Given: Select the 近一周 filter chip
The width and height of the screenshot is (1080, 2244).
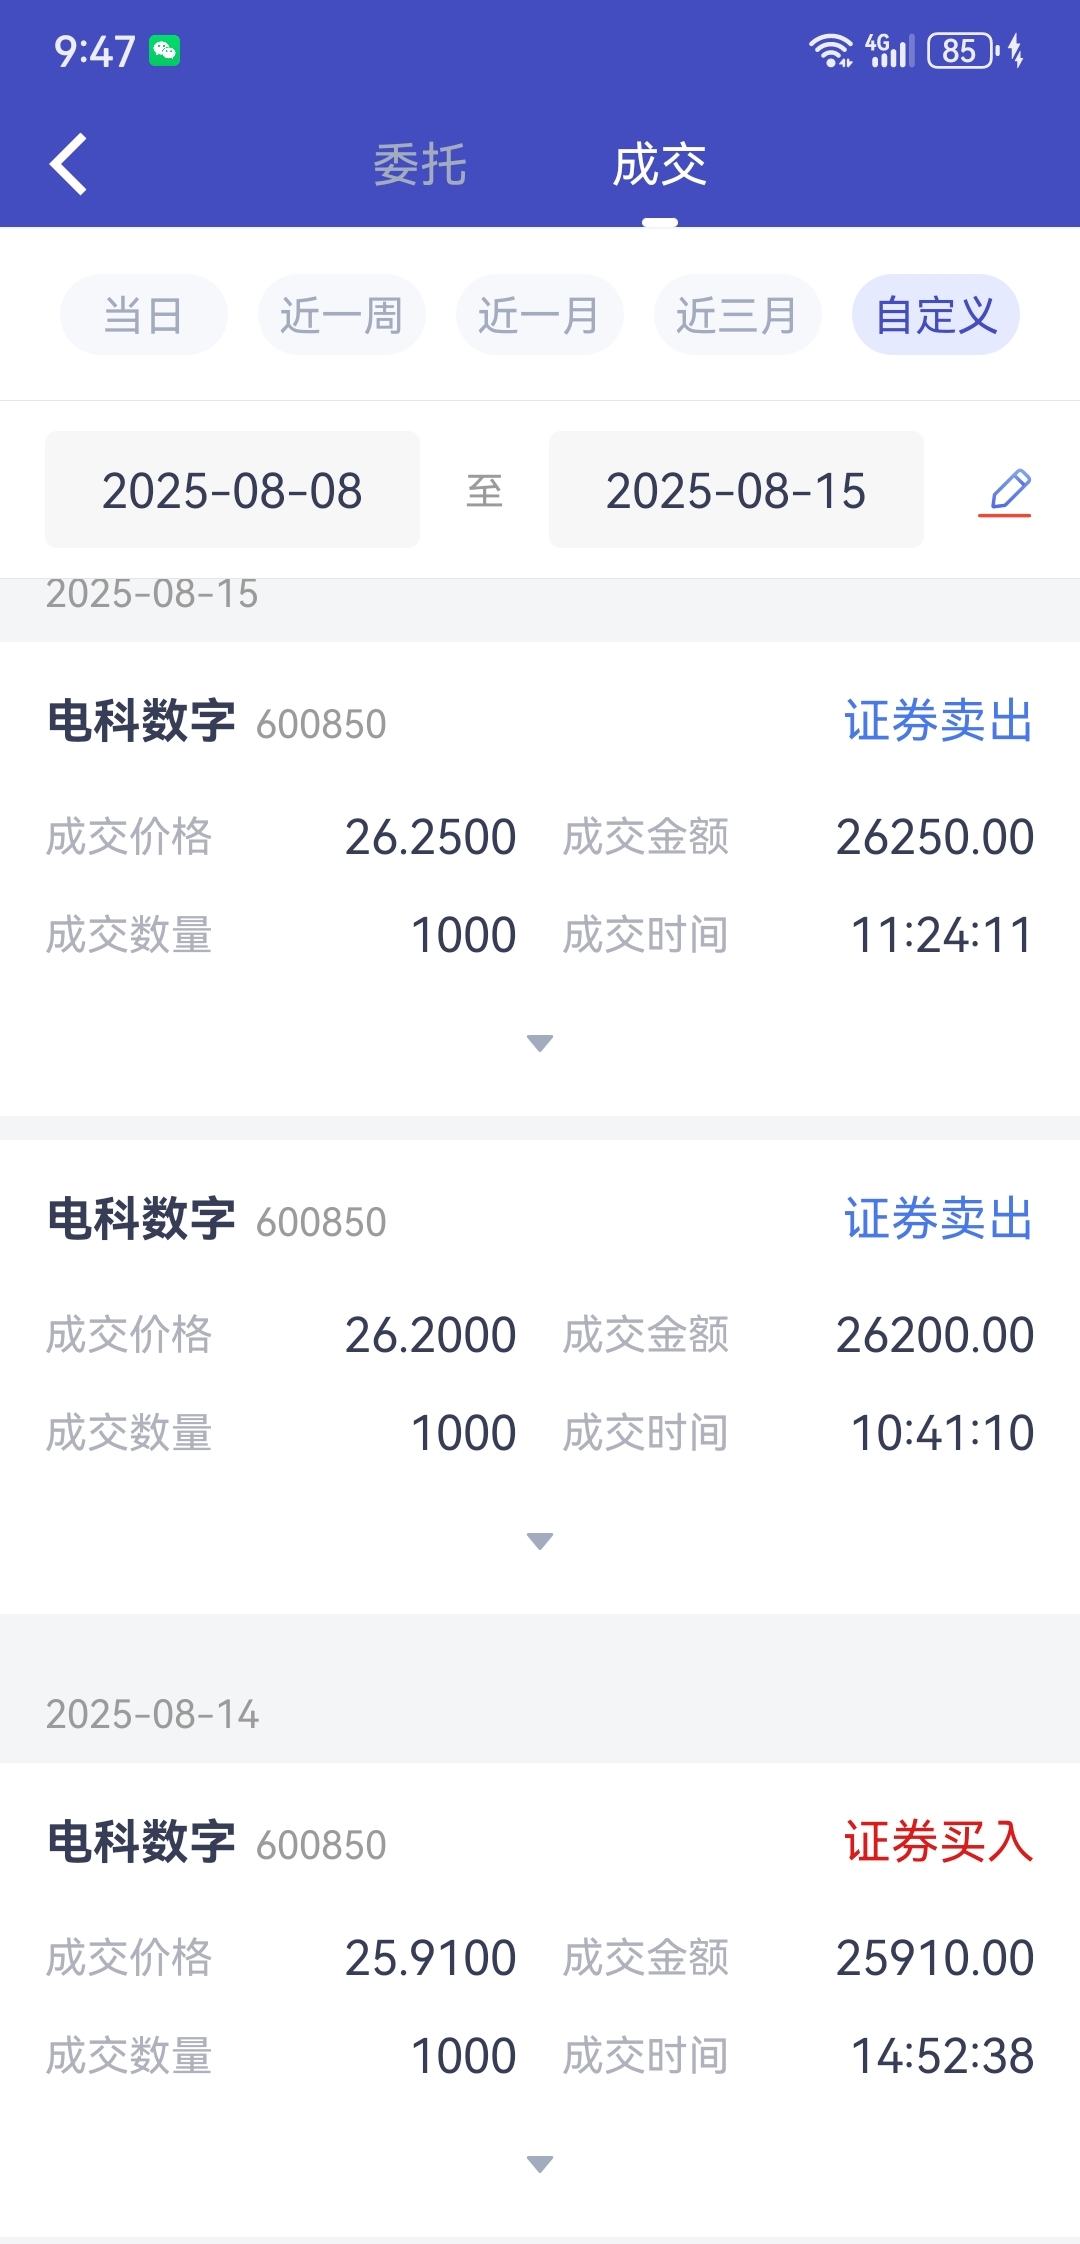Looking at the screenshot, I should 342,315.
